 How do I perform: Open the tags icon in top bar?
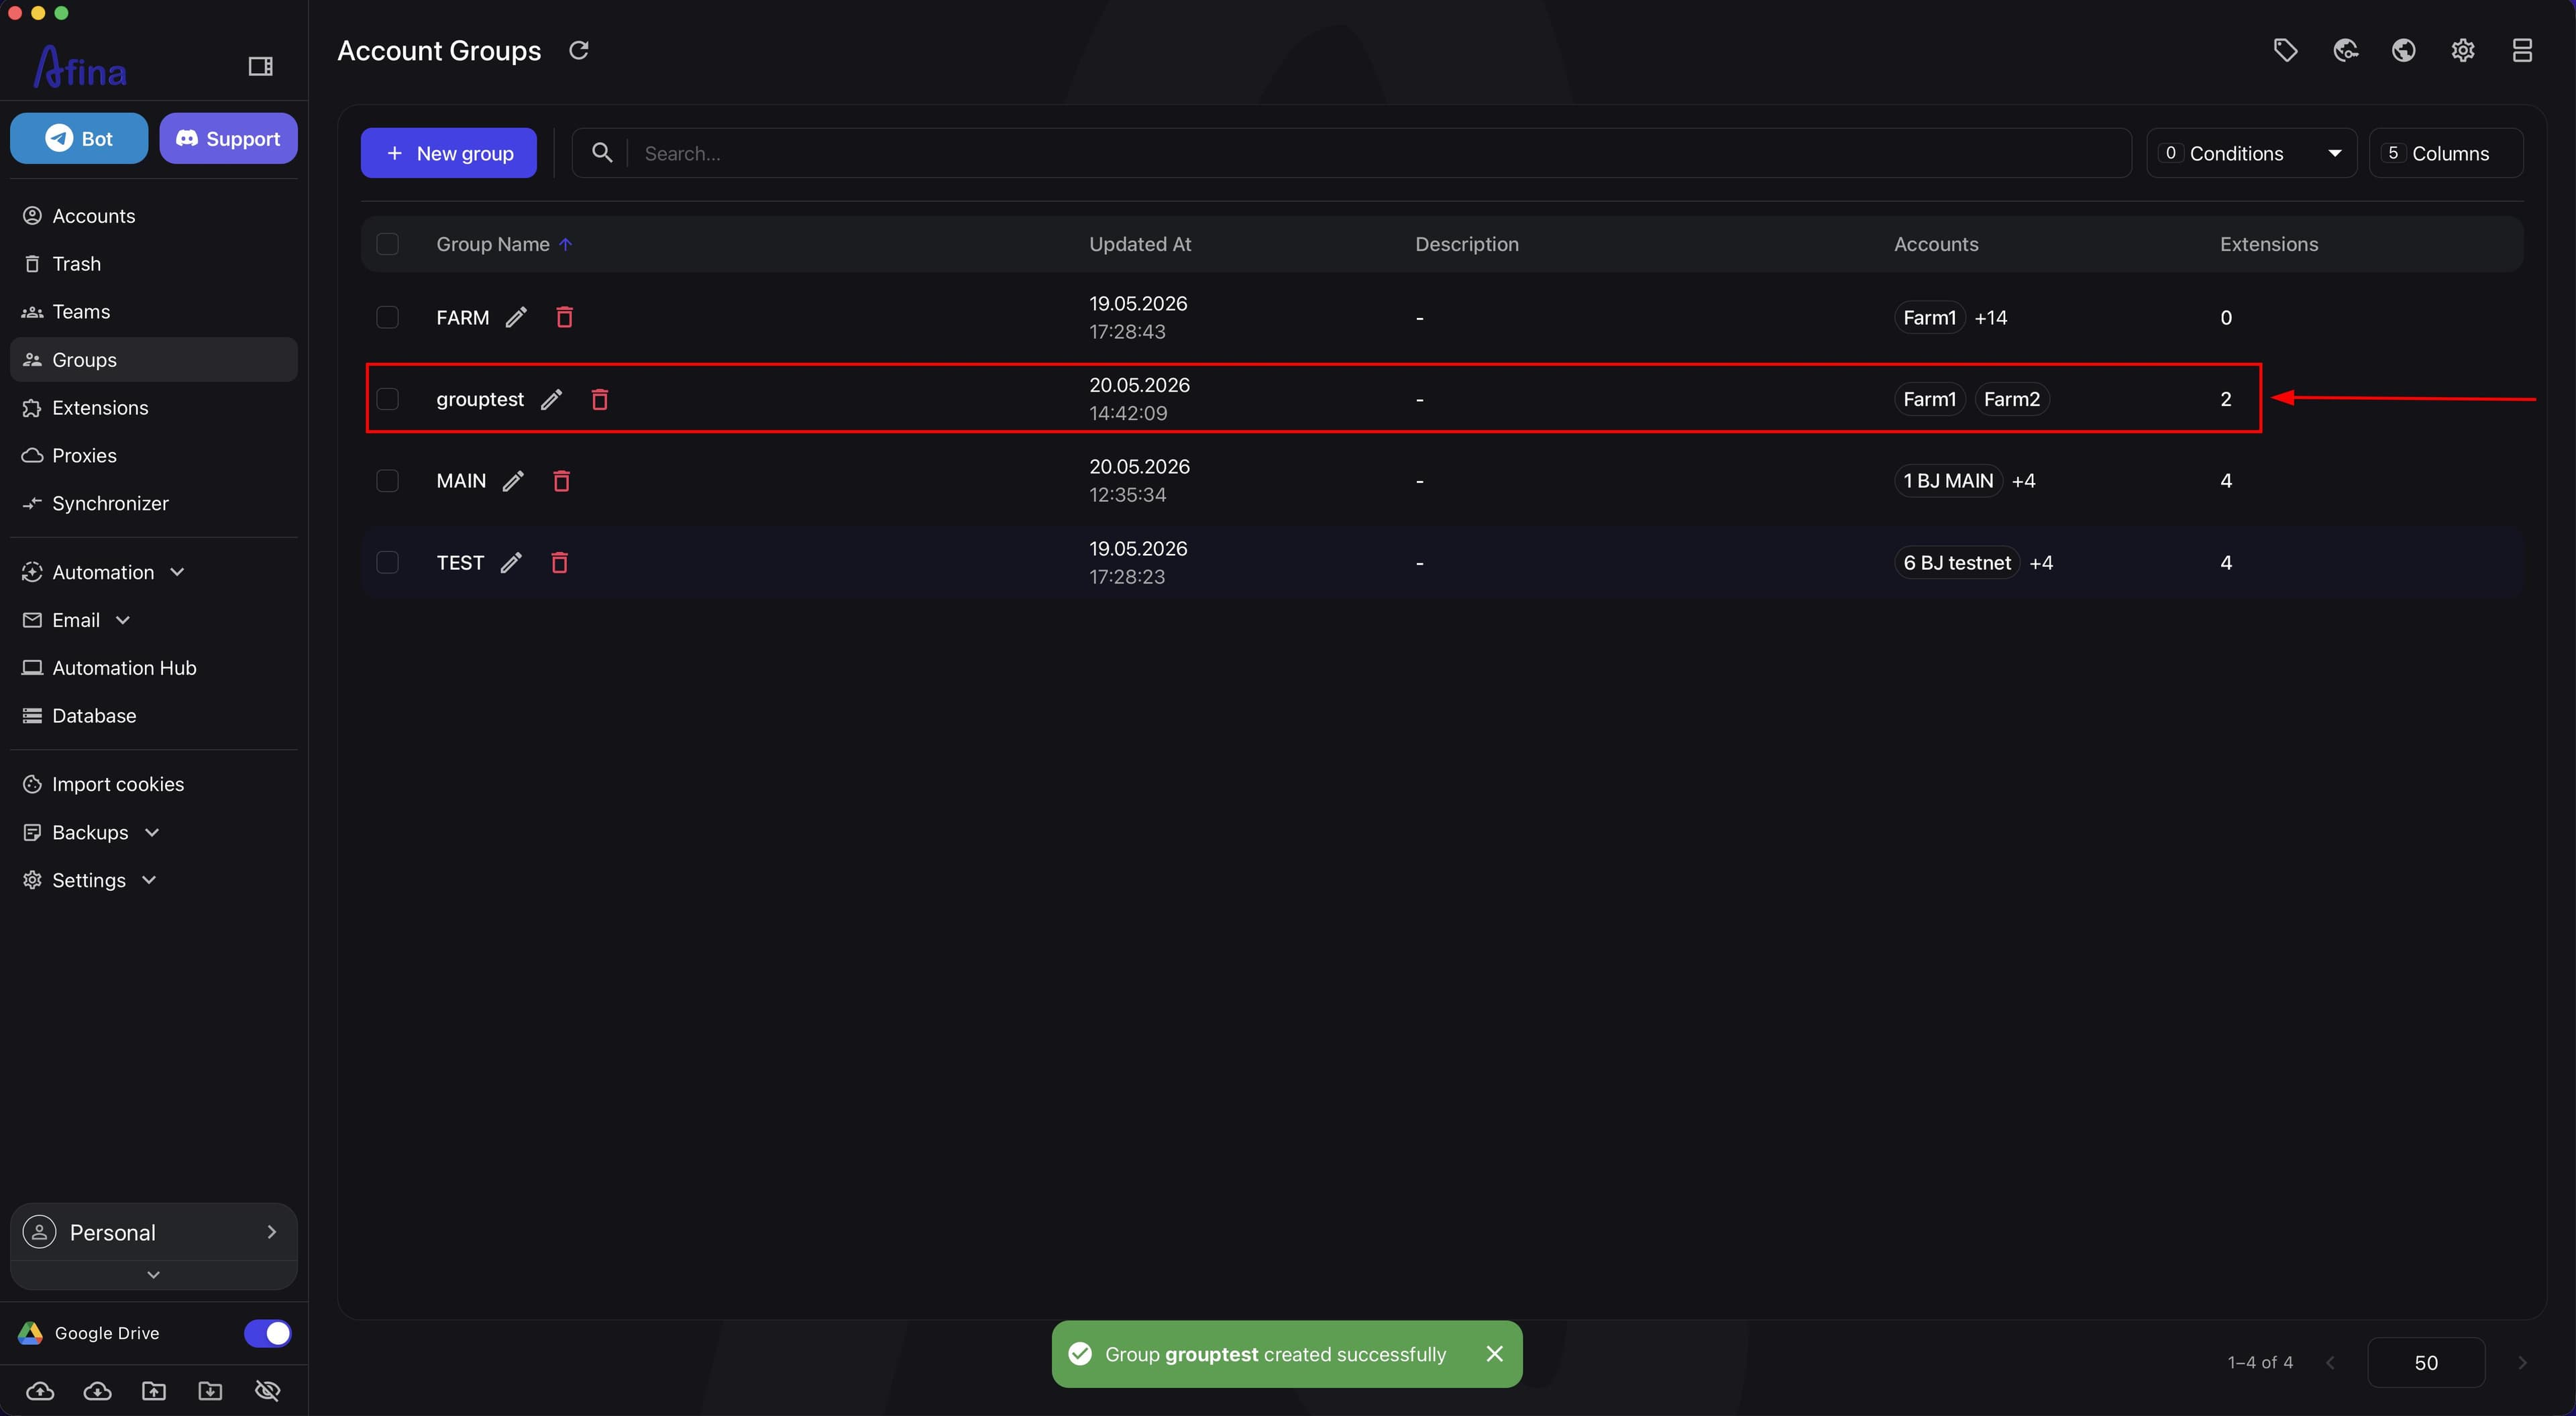pyautogui.click(x=2285, y=50)
